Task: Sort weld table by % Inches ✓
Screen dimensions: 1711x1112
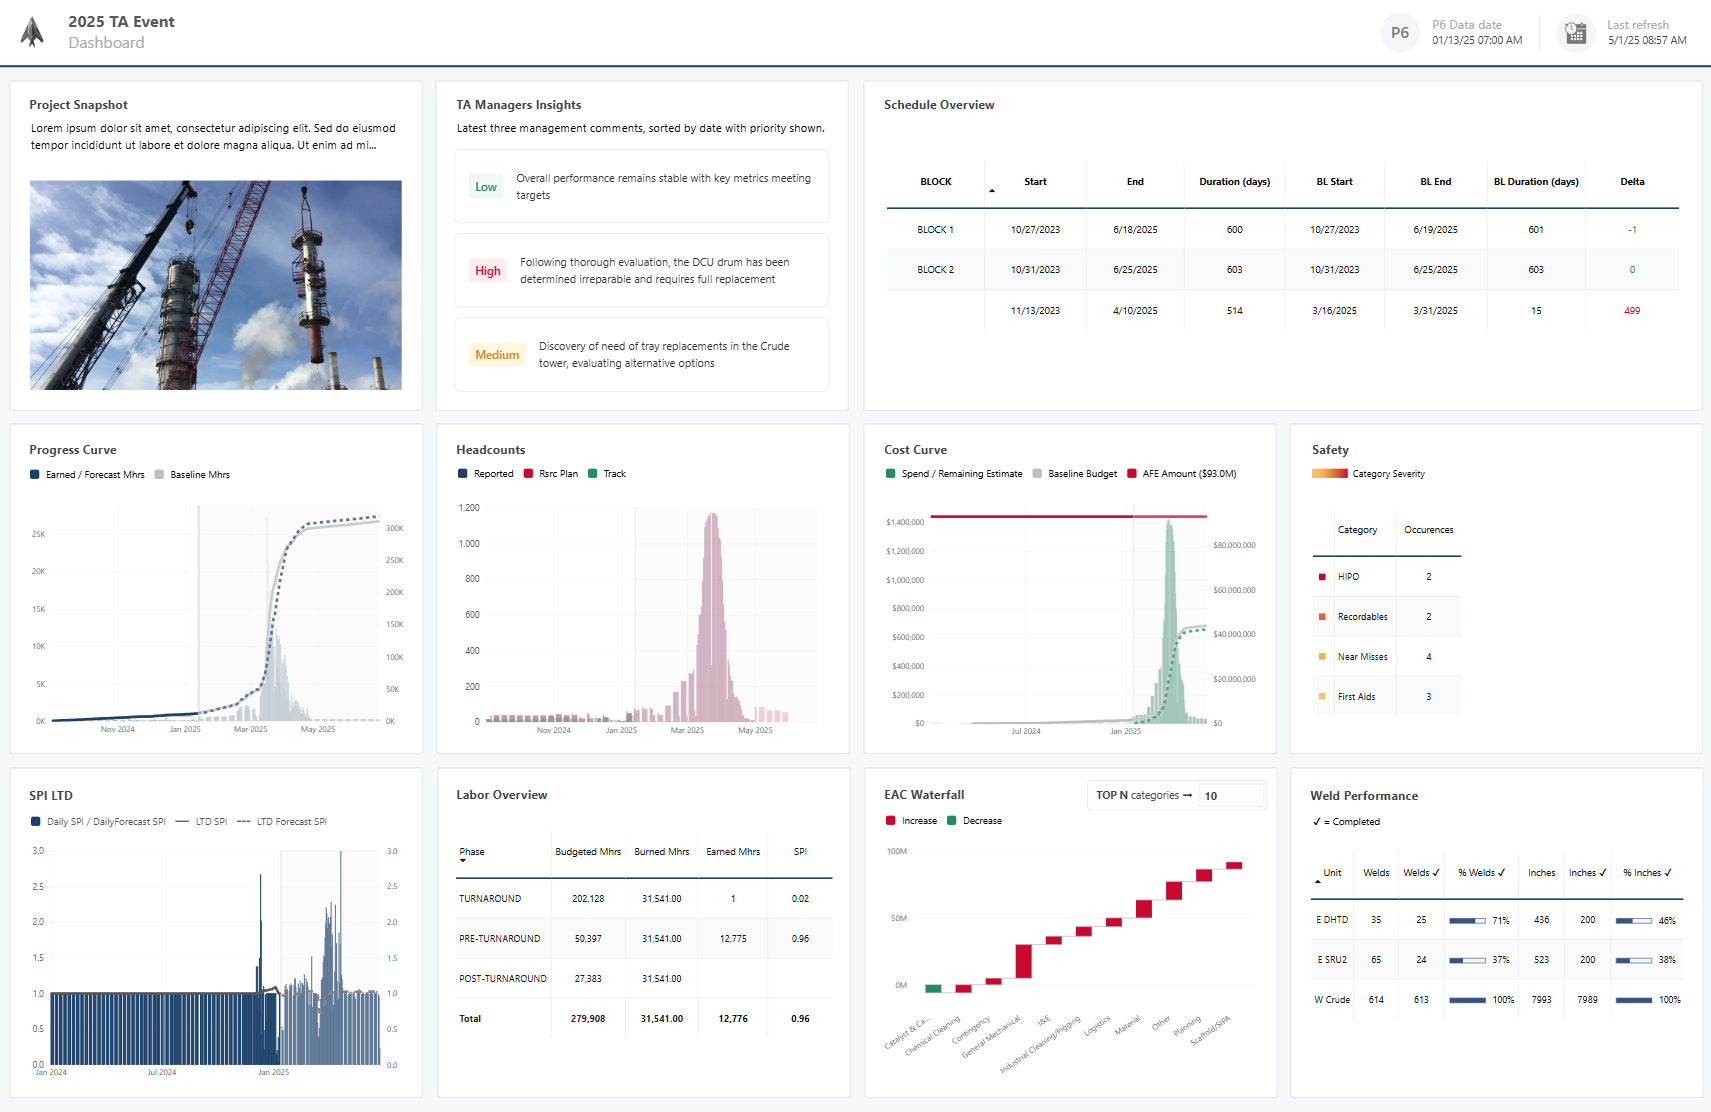Action: (x=1647, y=873)
